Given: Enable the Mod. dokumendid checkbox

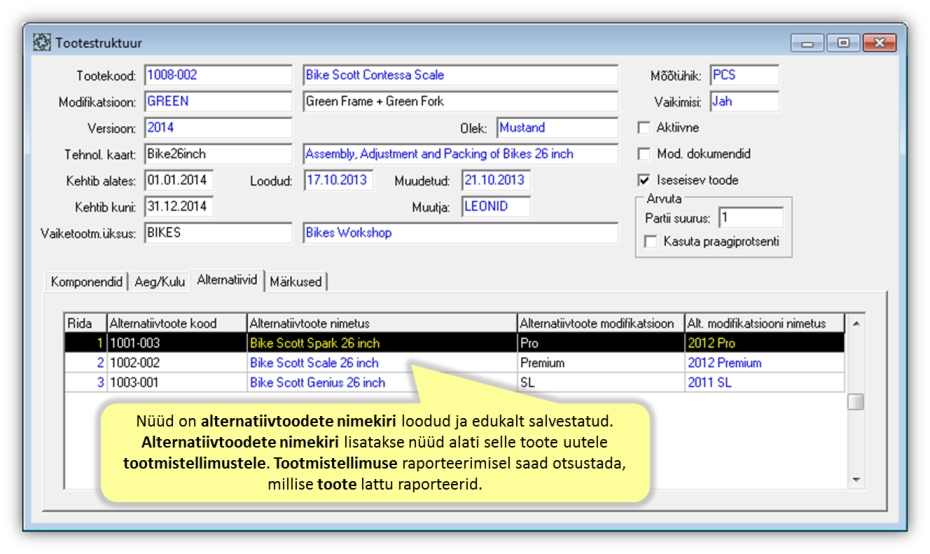Looking at the screenshot, I should pos(644,154).
